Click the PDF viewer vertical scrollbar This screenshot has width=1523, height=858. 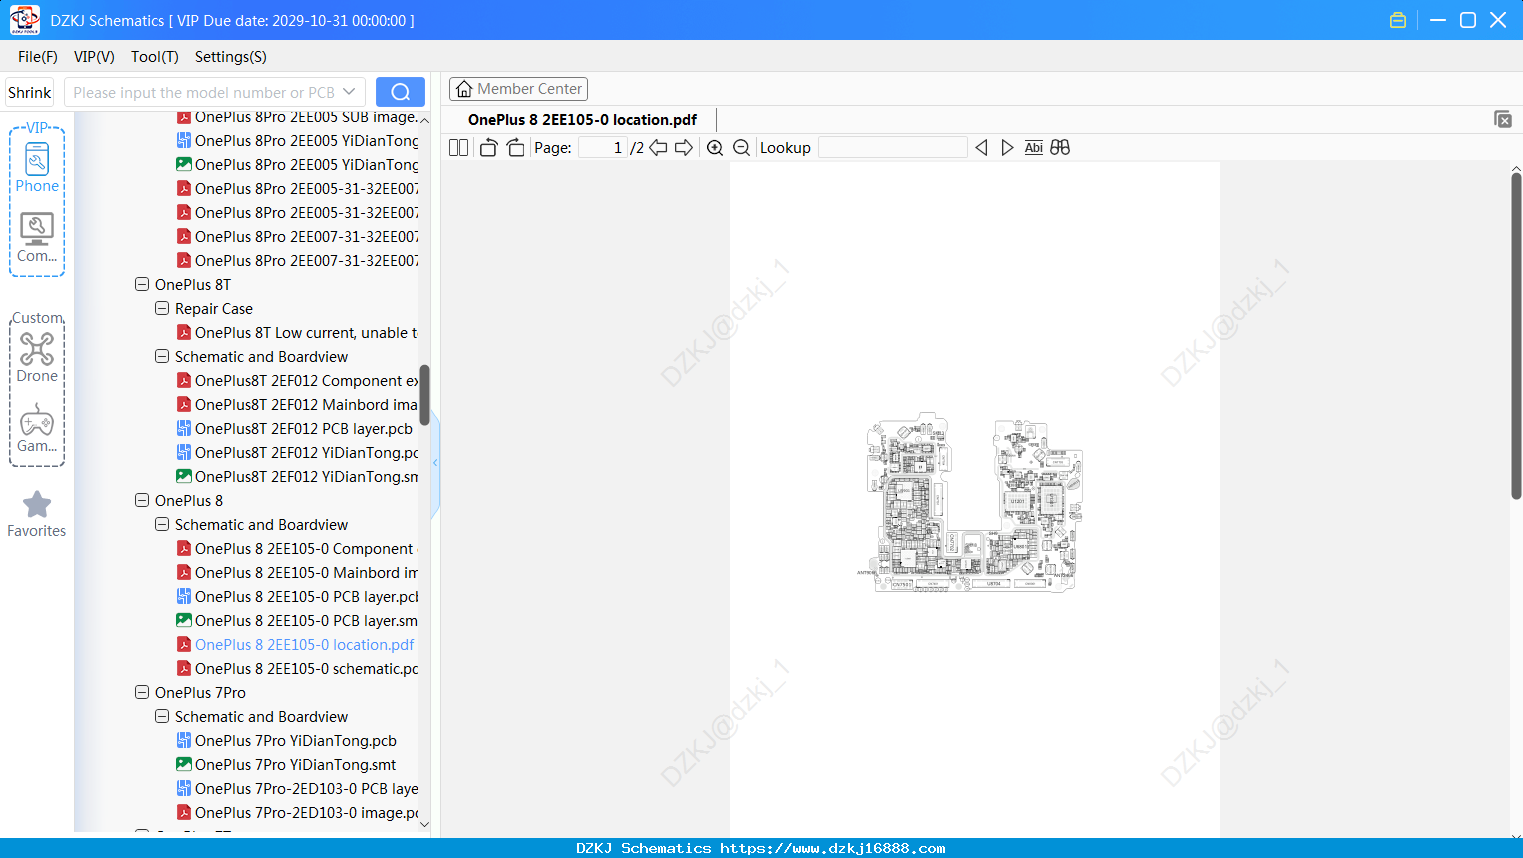coord(1516,336)
